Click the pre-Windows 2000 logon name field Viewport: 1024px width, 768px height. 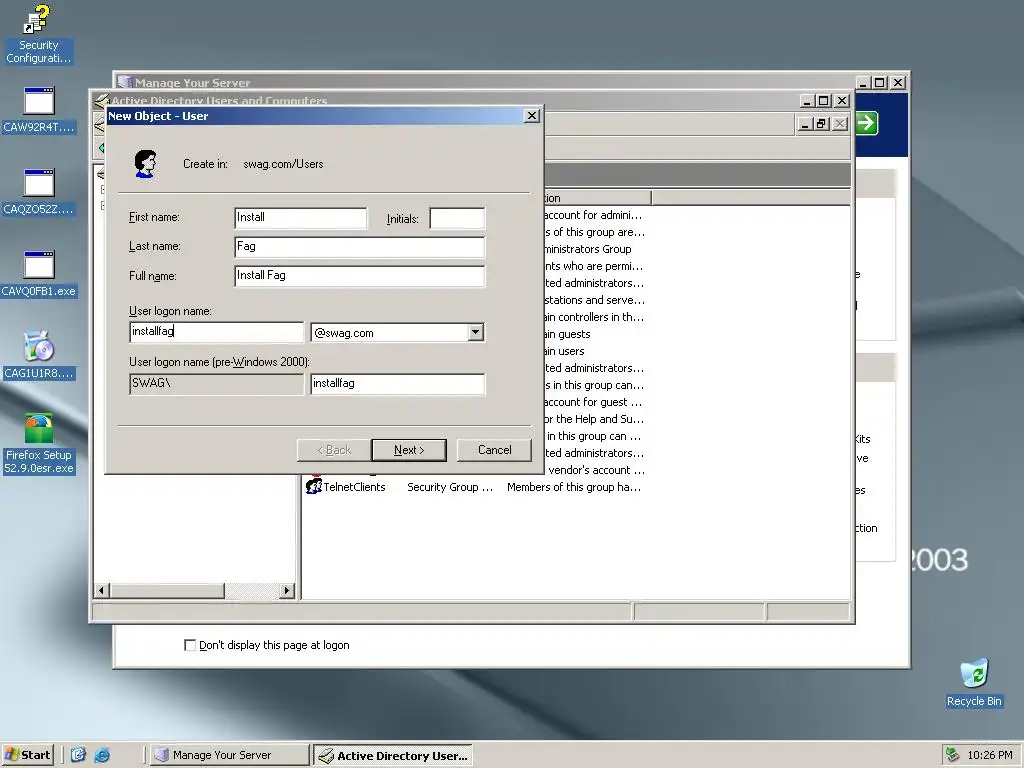click(x=398, y=384)
